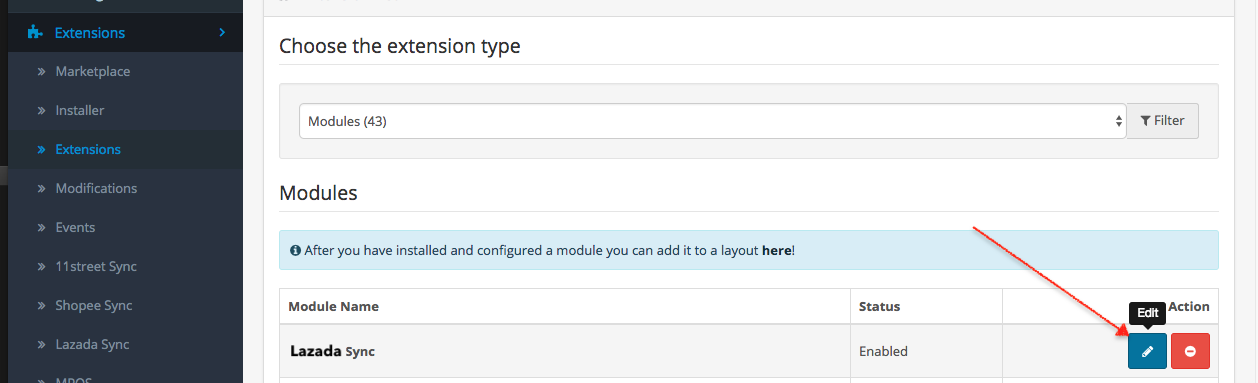Click the Extensions puzzle piece icon

coord(36,33)
